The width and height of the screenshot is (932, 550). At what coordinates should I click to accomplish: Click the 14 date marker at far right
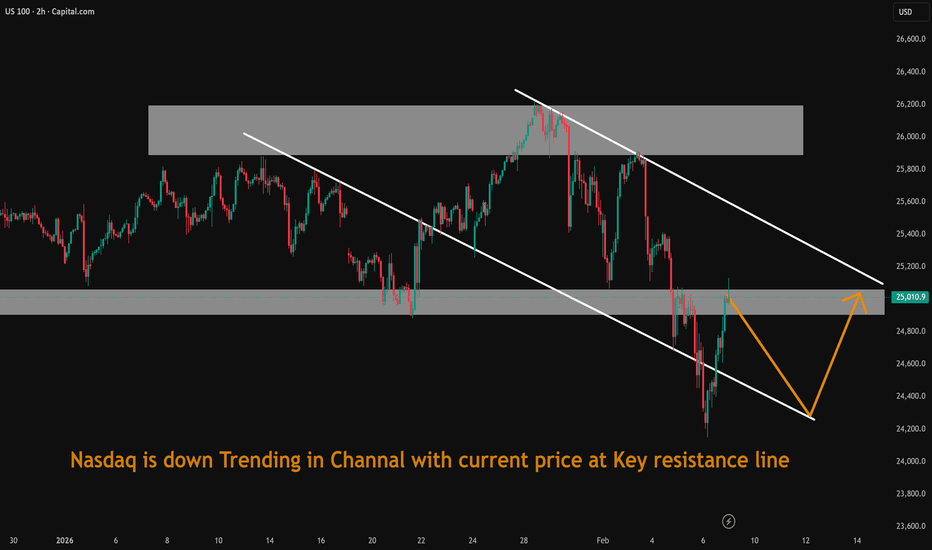(858, 541)
